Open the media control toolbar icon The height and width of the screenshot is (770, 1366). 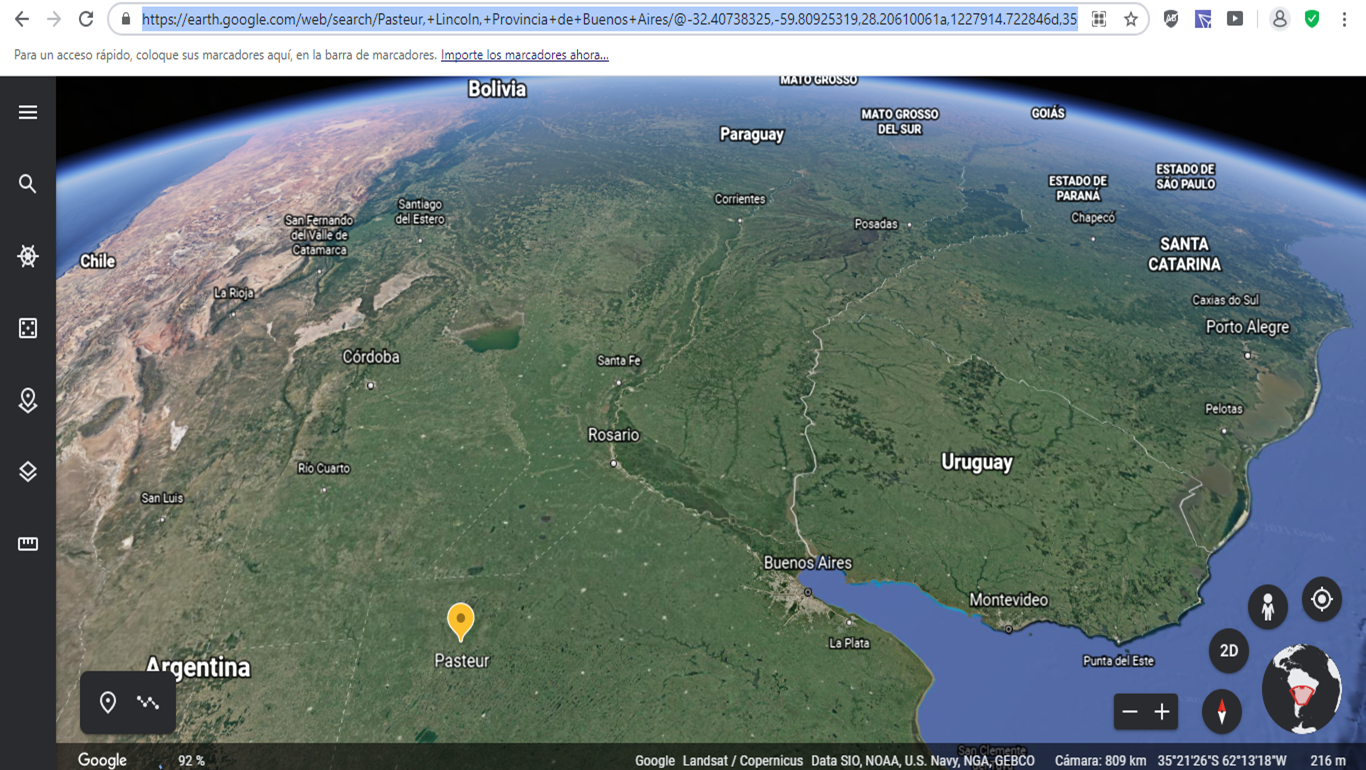point(1235,19)
